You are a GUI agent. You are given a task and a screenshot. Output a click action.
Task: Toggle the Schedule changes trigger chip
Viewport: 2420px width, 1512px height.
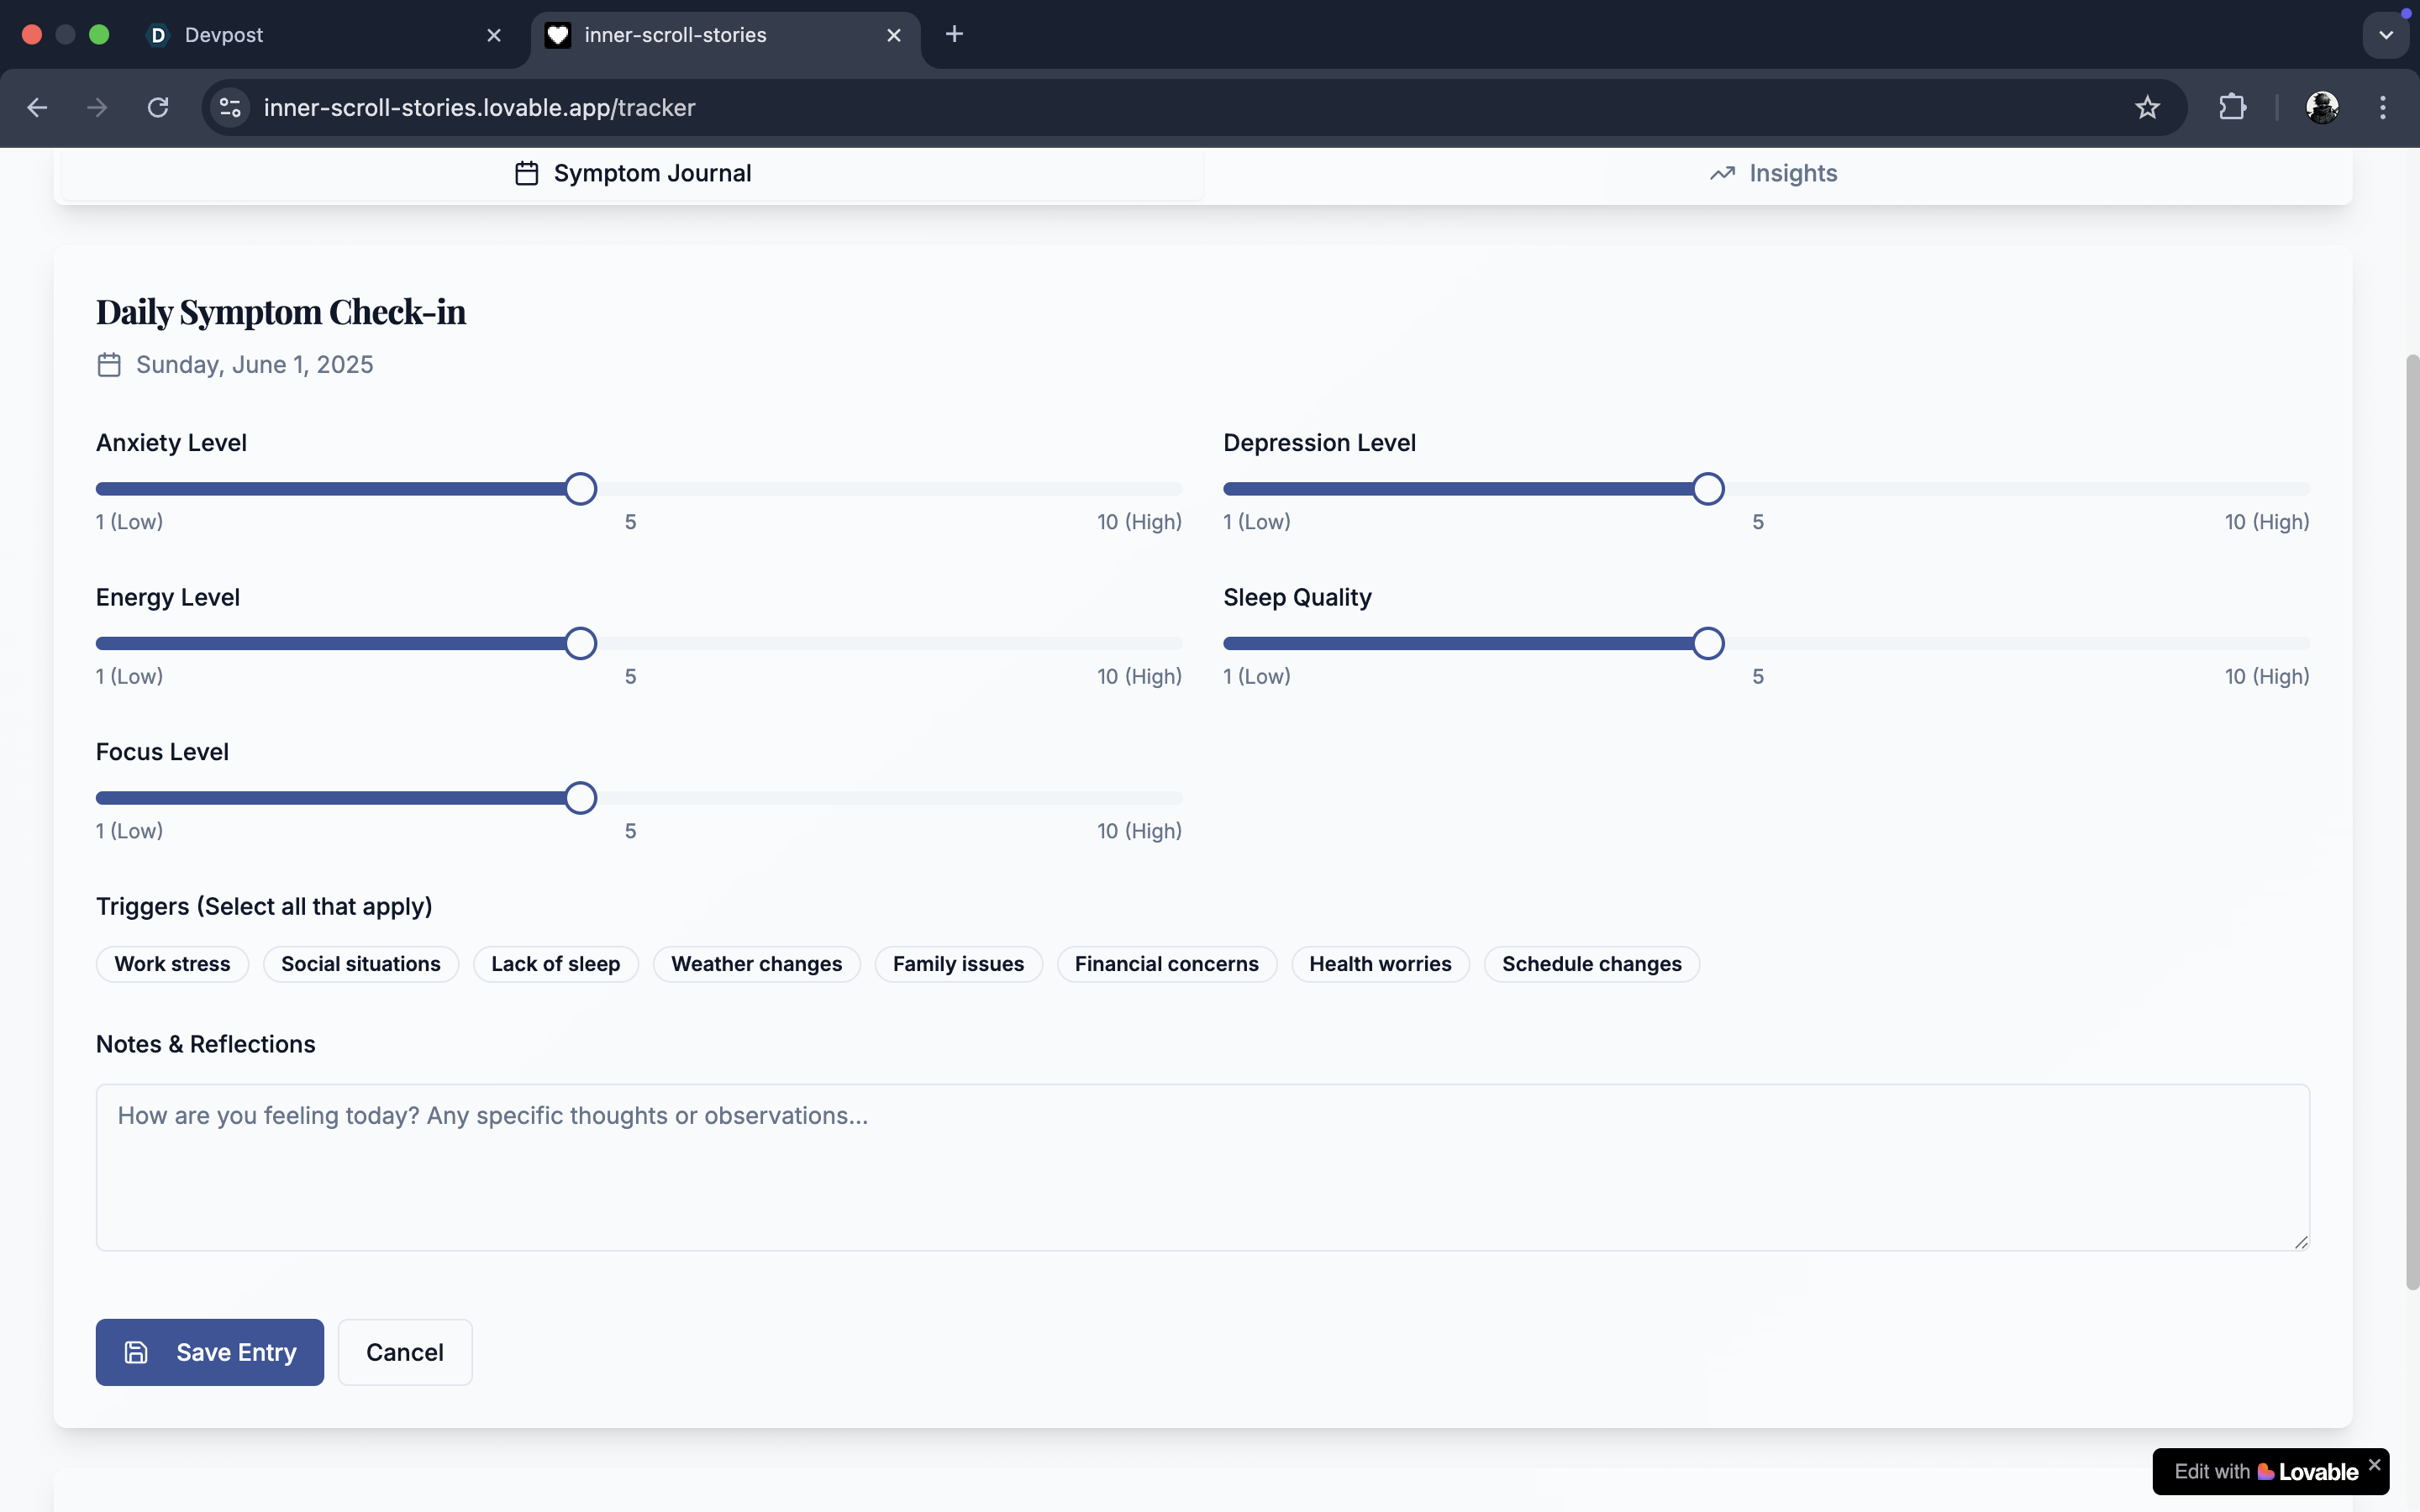pyautogui.click(x=1591, y=964)
